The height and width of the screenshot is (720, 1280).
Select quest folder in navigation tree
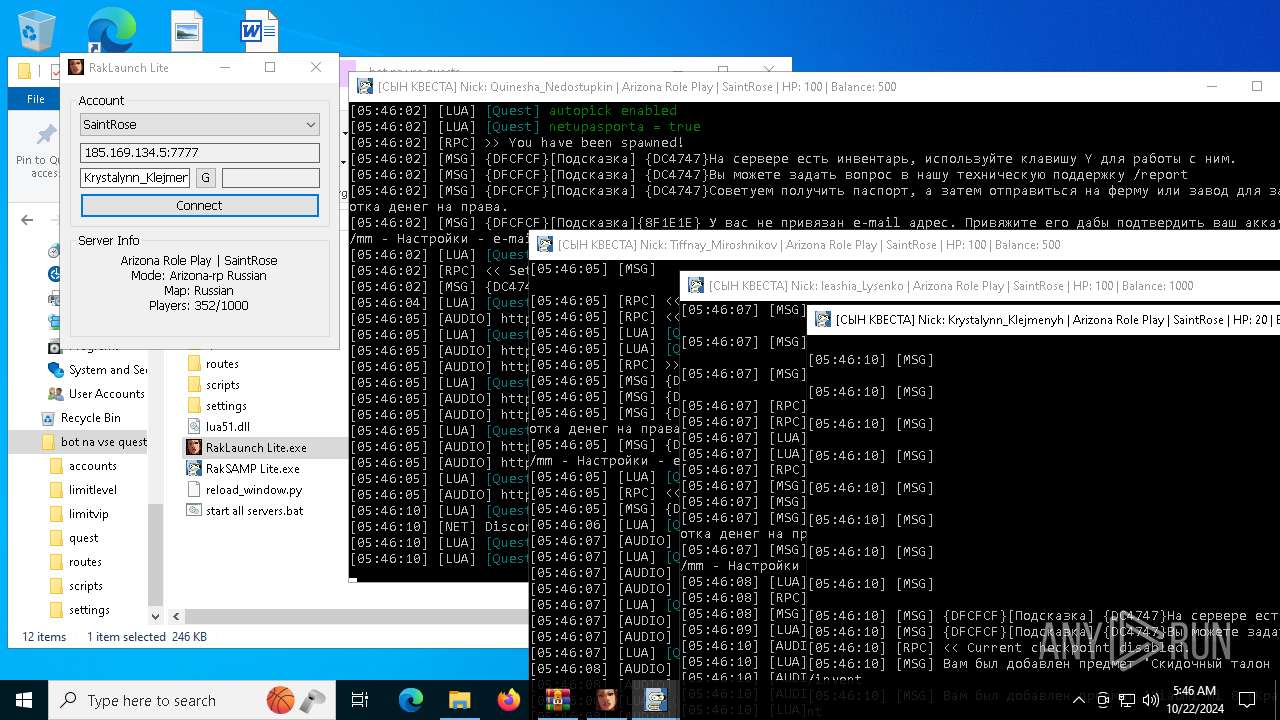(x=83, y=538)
